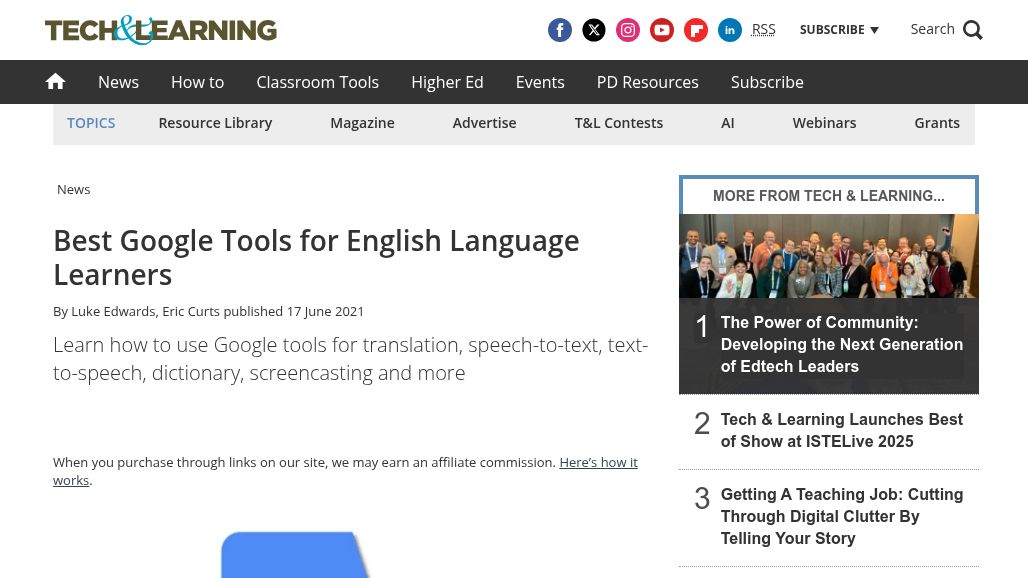The height and width of the screenshot is (578, 1028).
Task: Open the LinkedIn social icon
Action: point(730,30)
